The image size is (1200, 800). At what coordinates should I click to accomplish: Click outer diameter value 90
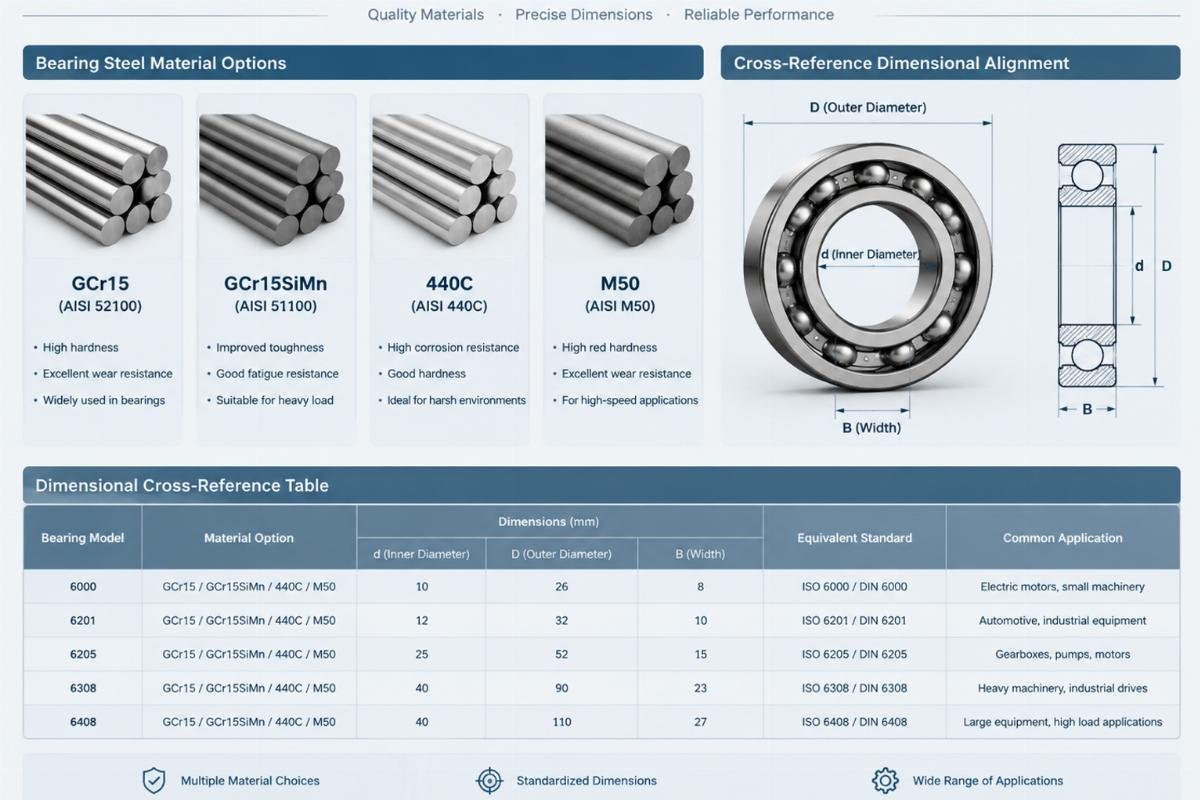561,689
